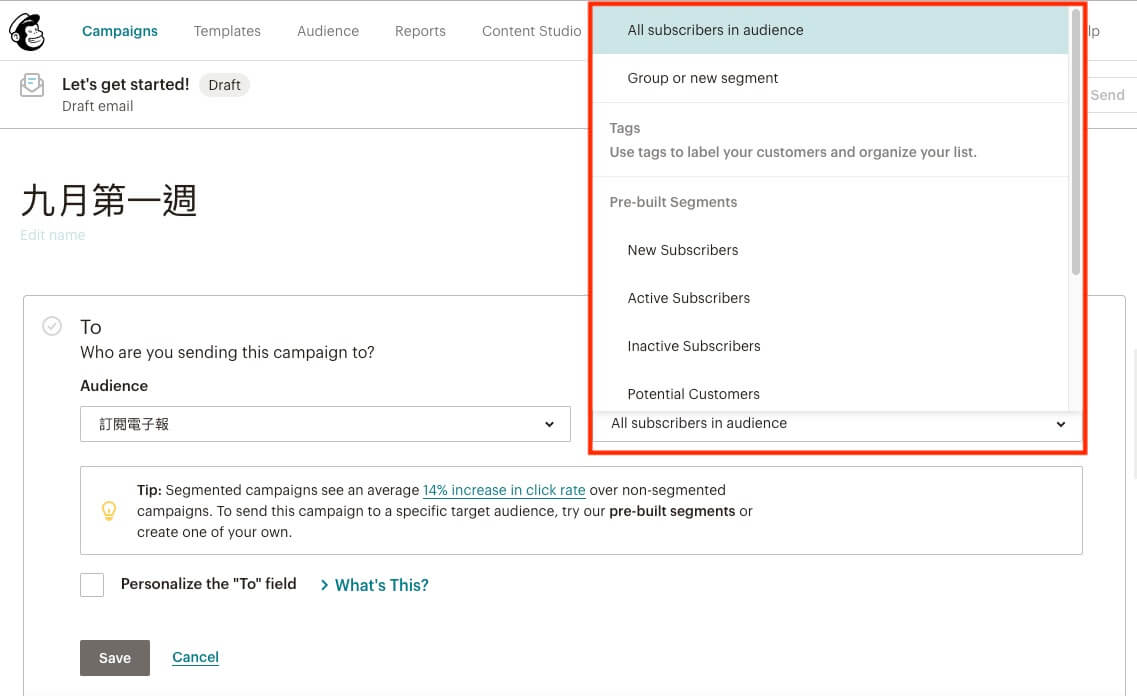Open the Audience dropdown showing 訂閱電子報
This screenshot has width=1137, height=696.
point(325,424)
